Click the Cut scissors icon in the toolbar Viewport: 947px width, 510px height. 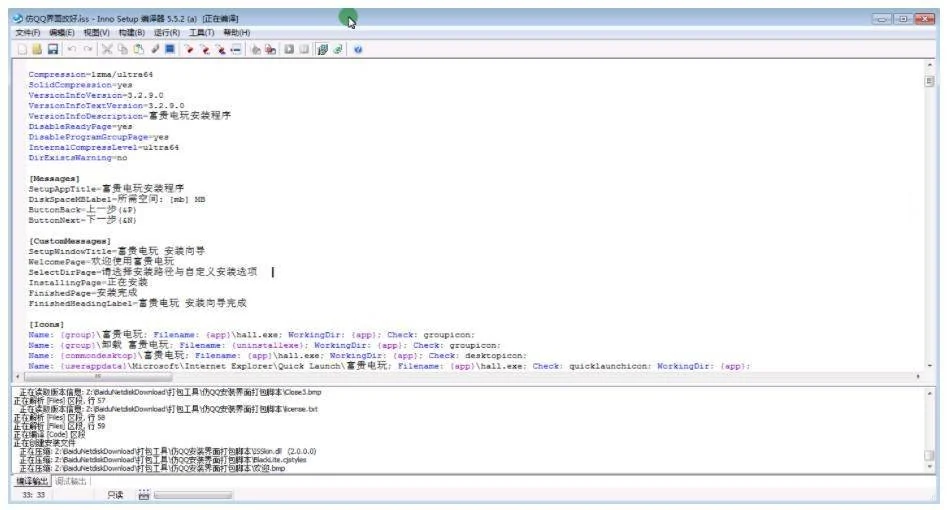point(107,49)
